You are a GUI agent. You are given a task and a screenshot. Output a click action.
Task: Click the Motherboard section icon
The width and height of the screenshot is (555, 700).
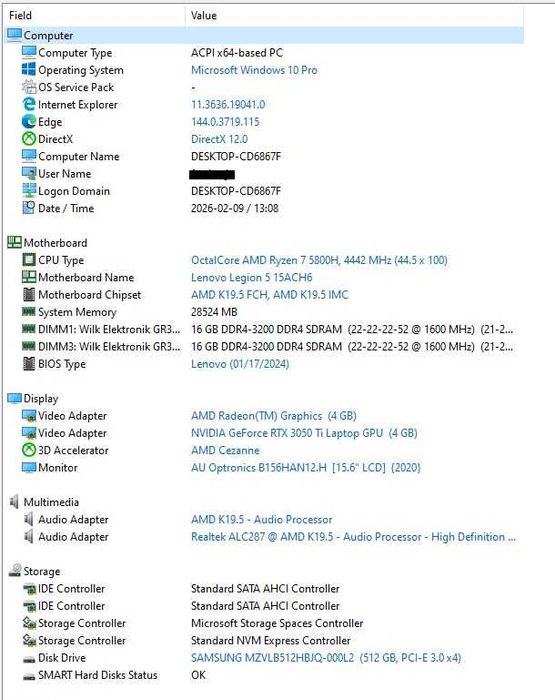[14, 242]
